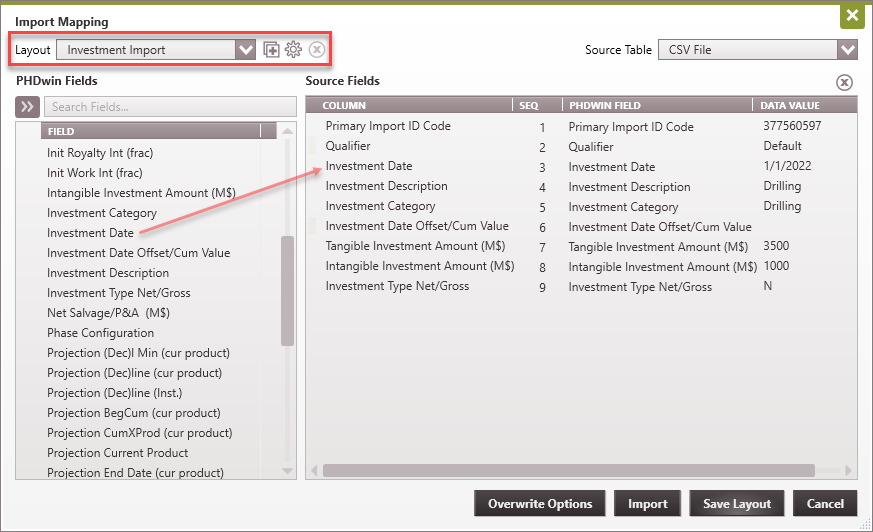Screen dimensions: 873x532
Task: Select Investment Category in PHDwin Fields list
Action: pyautogui.click(x=102, y=213)
